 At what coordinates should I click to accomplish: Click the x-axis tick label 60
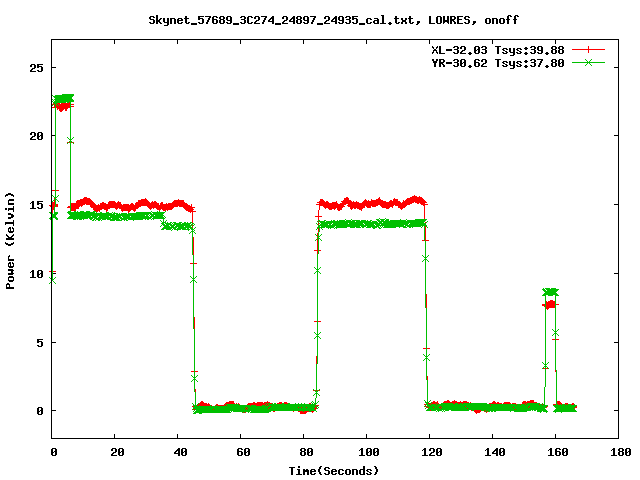point(243,452)
